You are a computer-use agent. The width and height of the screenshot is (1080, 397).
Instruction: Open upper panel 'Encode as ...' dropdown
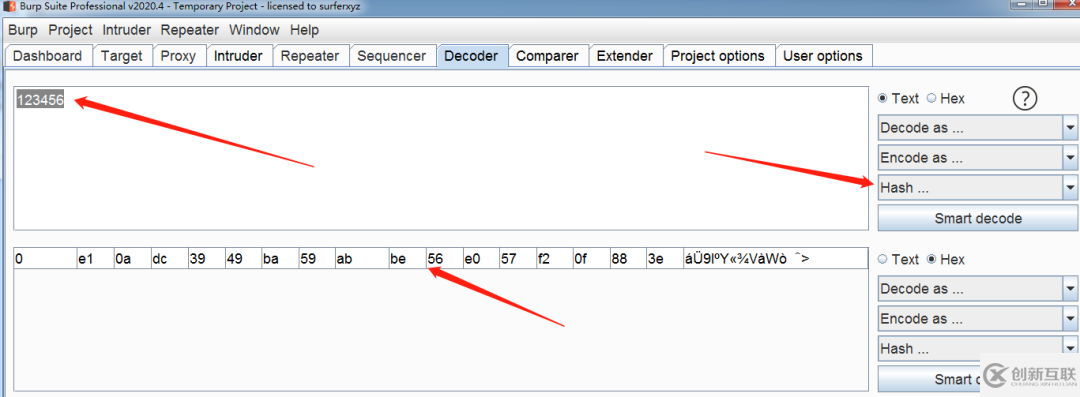click(978, 157)
